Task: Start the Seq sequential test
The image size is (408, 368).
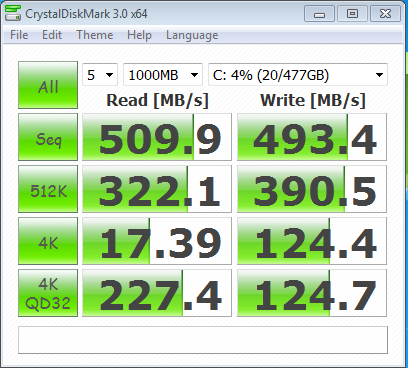Action: click(x=48, y=137)
